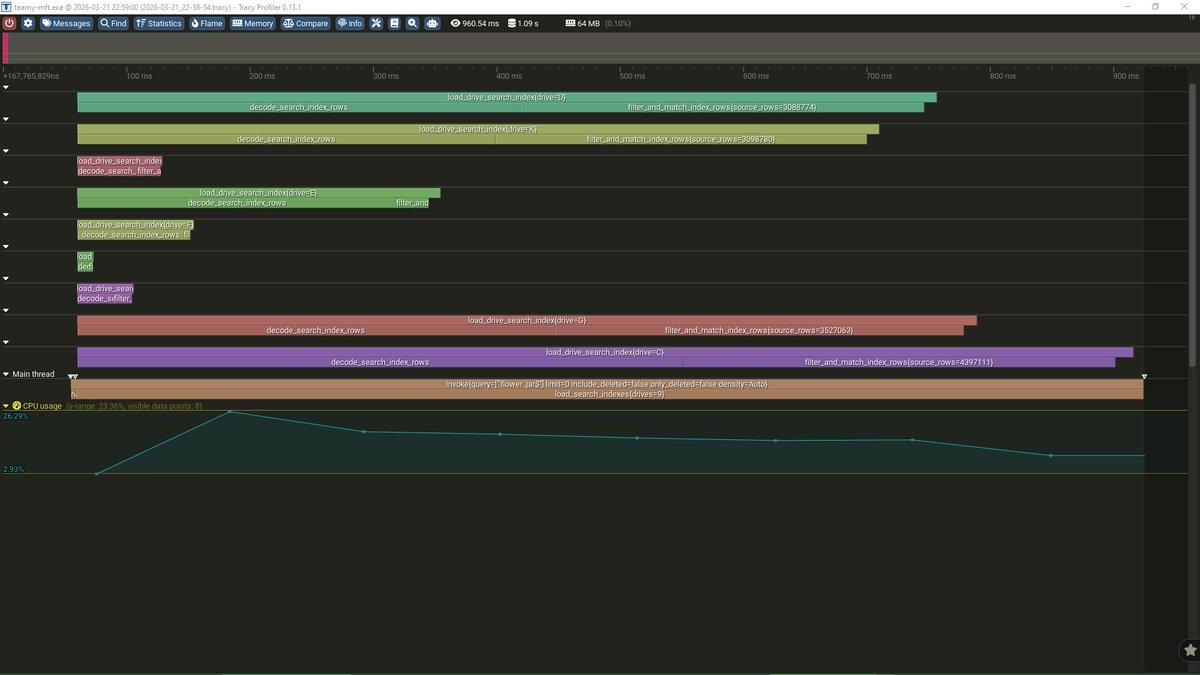1200x675 pixels.
Task: Select the load_drive_search_index{drive=C} zone
Action: point(605,352)
